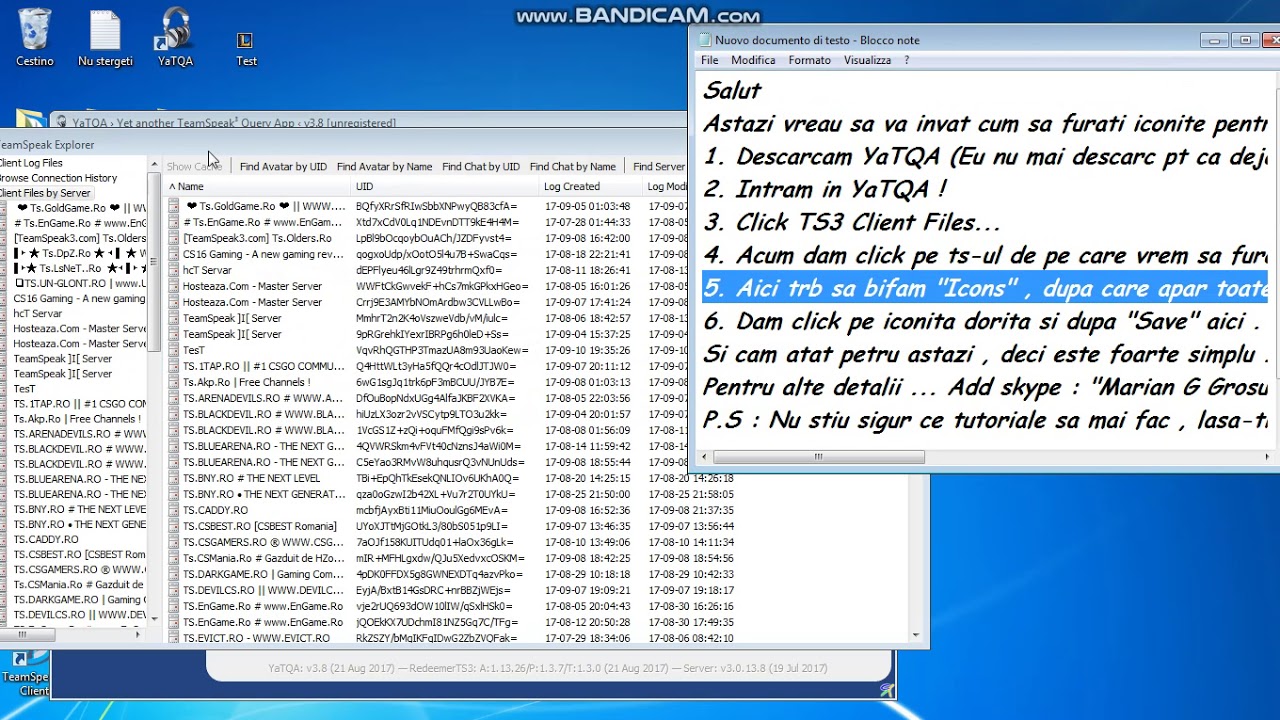
Task: Sort by the Log Created column header
Action: pos(590,186)
